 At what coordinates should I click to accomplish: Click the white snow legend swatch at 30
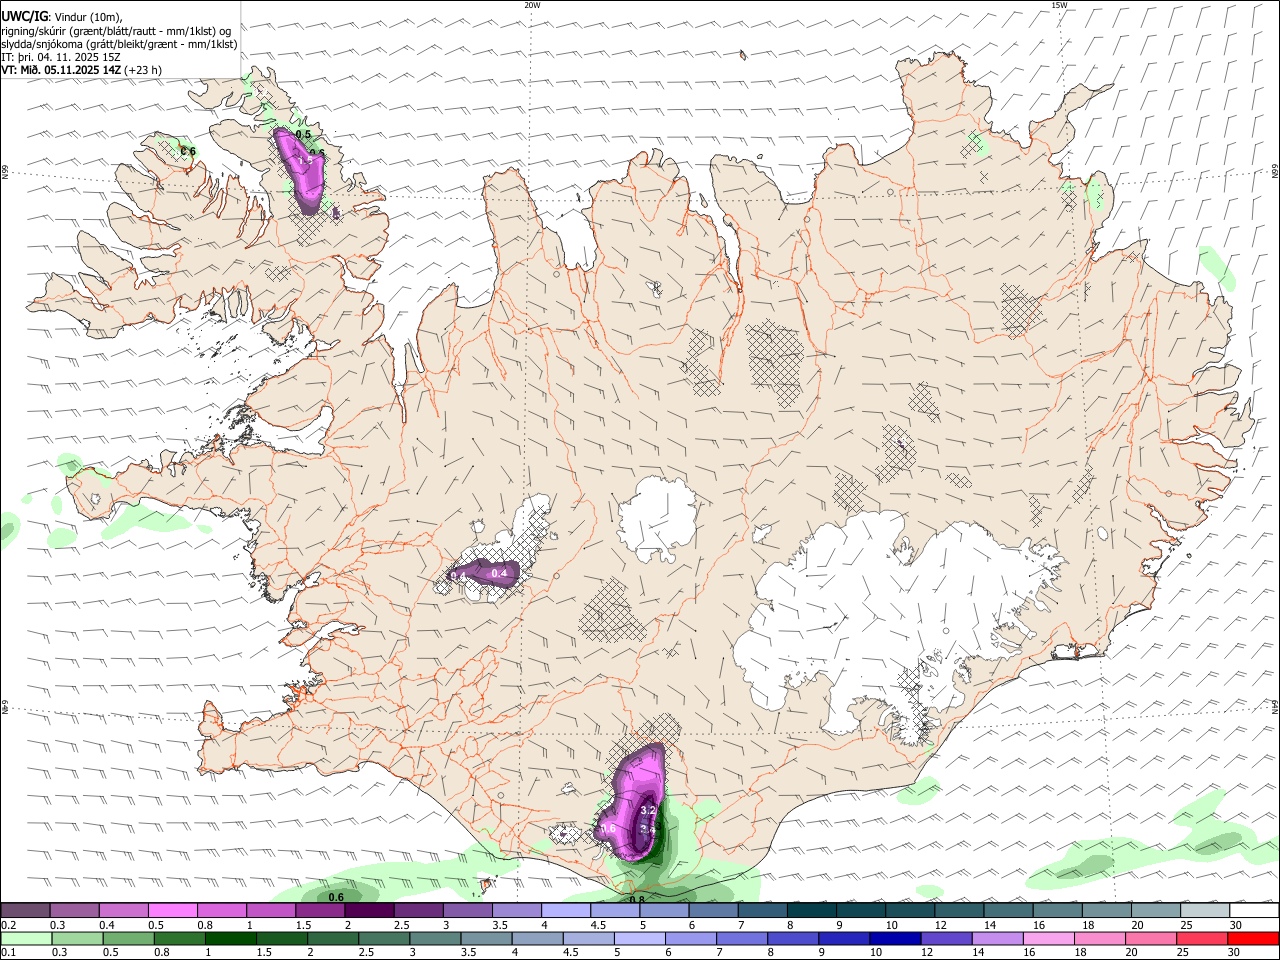click(1254, 911)
